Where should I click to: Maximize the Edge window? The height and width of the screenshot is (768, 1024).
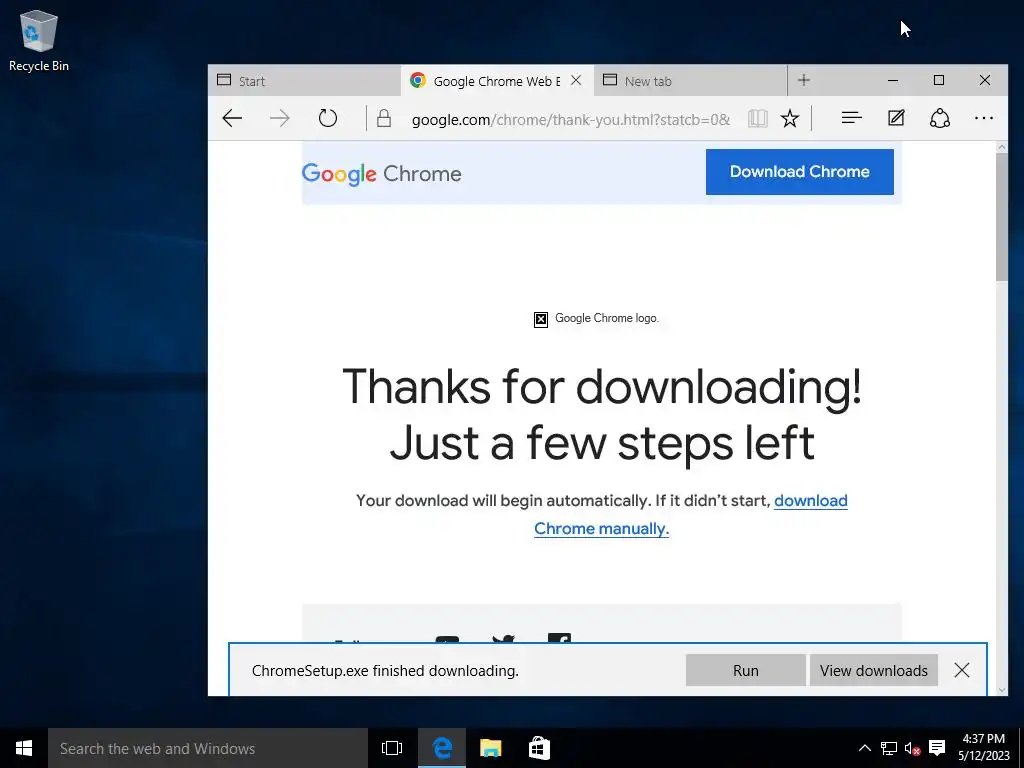pos(938,80)
